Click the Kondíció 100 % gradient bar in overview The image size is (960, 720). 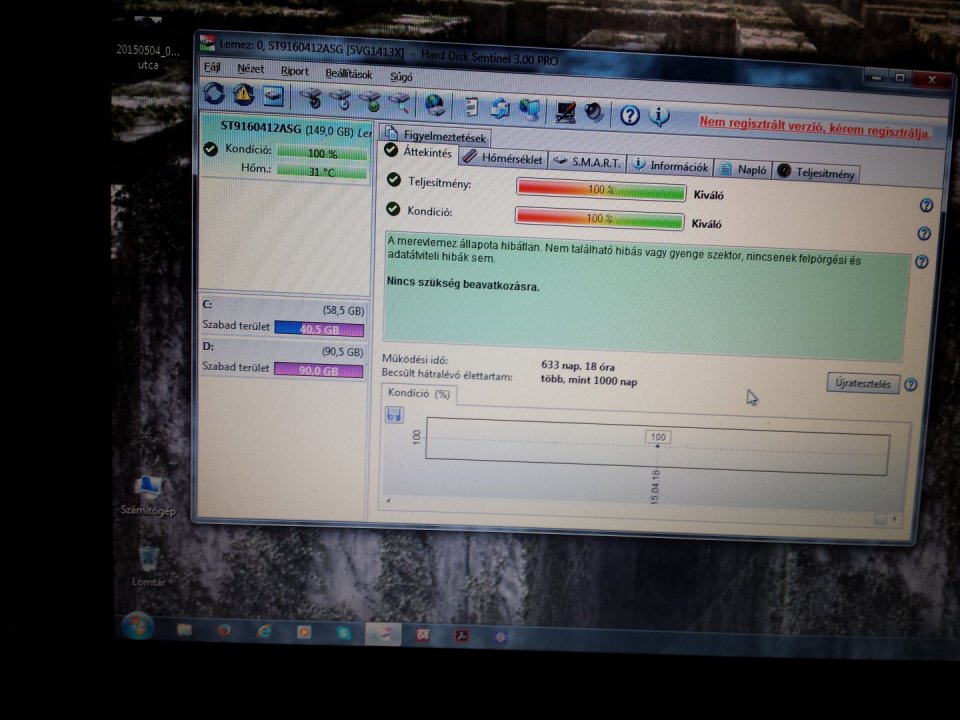pyautogui.click(x=599, y=218)
